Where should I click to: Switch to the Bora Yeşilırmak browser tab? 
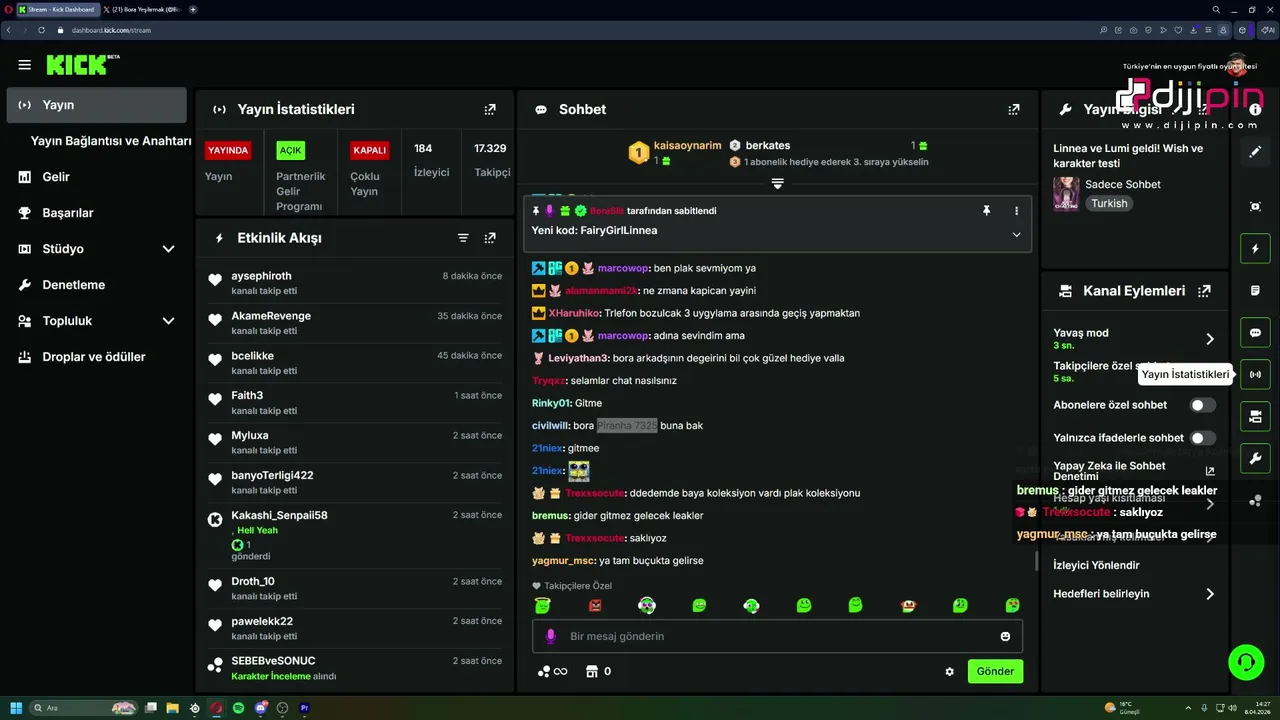142,9
